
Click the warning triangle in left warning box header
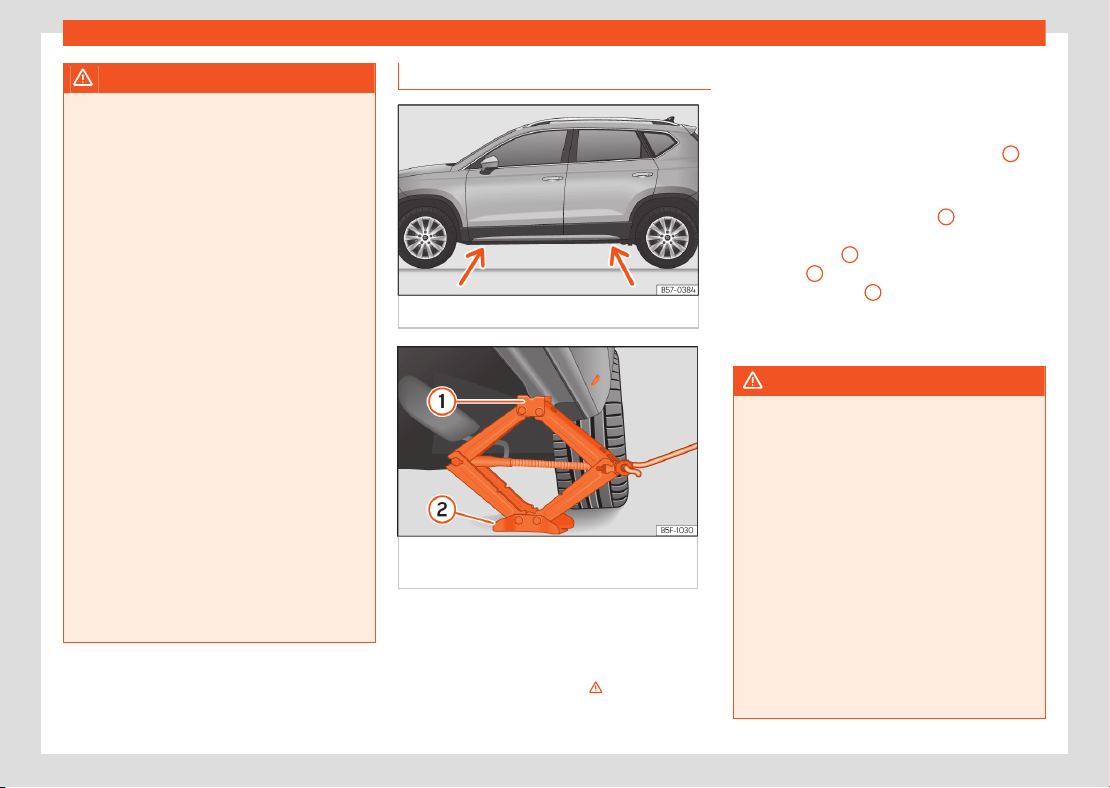83,77
